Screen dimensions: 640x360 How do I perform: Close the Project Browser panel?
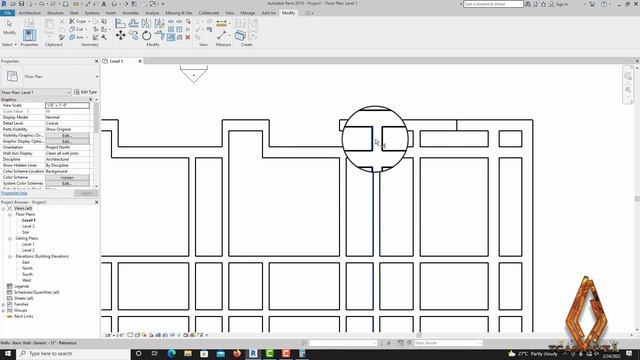click(96, 202)
